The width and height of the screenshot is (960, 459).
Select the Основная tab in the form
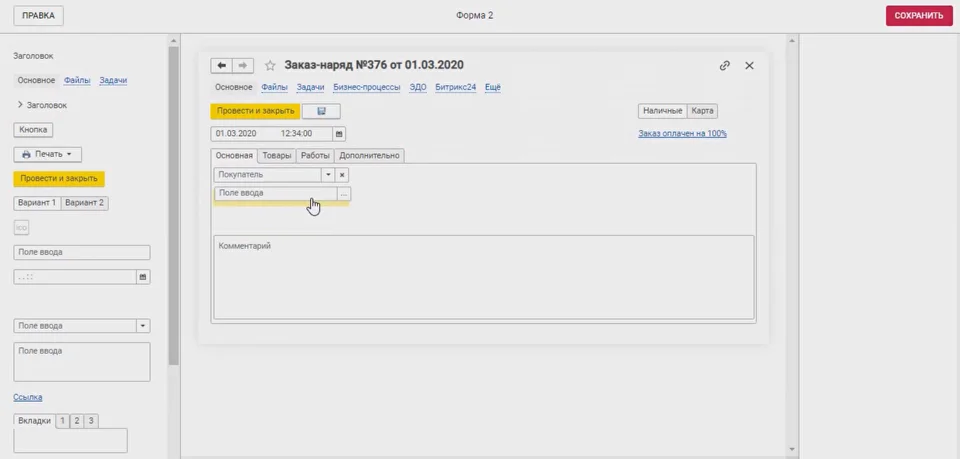point(234,156)
